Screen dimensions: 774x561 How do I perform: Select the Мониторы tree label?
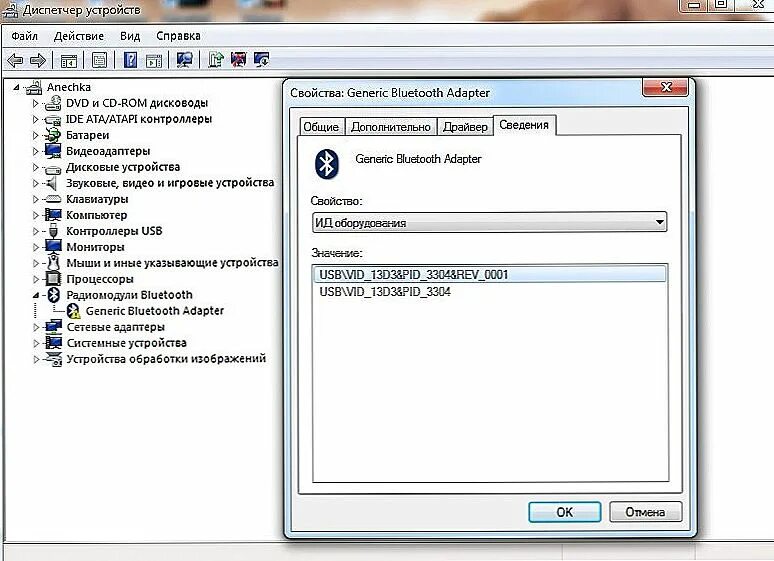[95, 247]
